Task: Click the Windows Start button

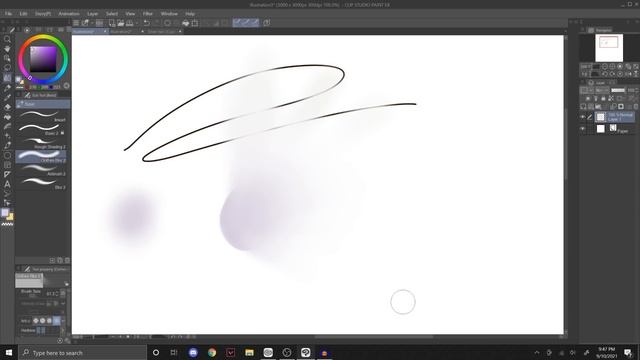Action: [x=9, y=353]
